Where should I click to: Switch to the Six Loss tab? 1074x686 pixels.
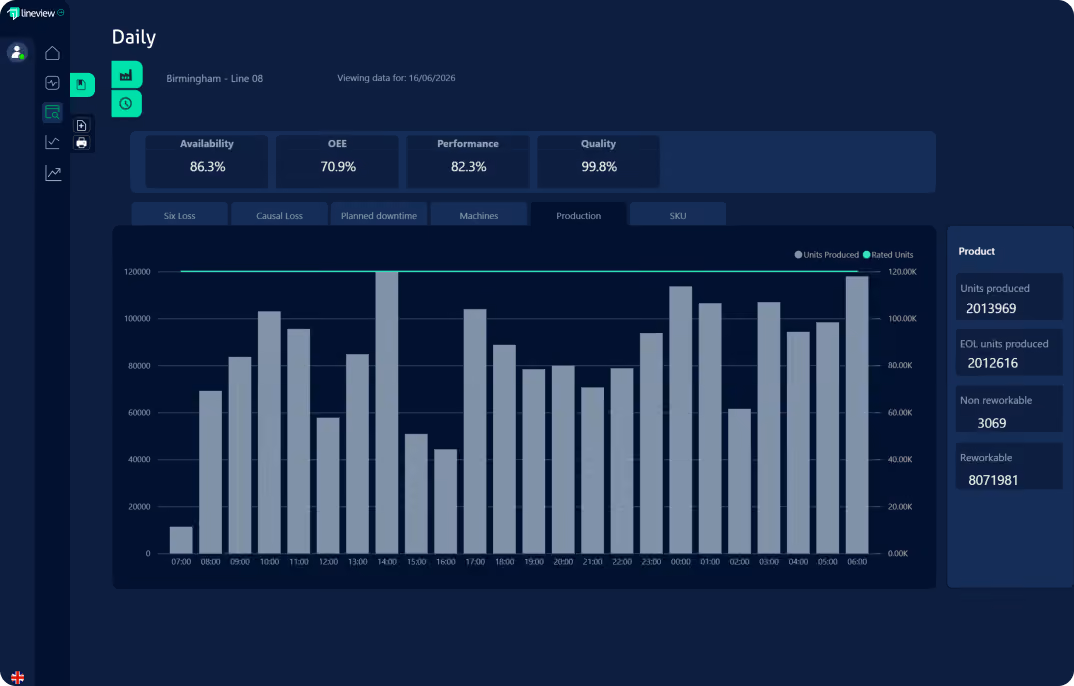pyautogui.click(x=179, y=215)
